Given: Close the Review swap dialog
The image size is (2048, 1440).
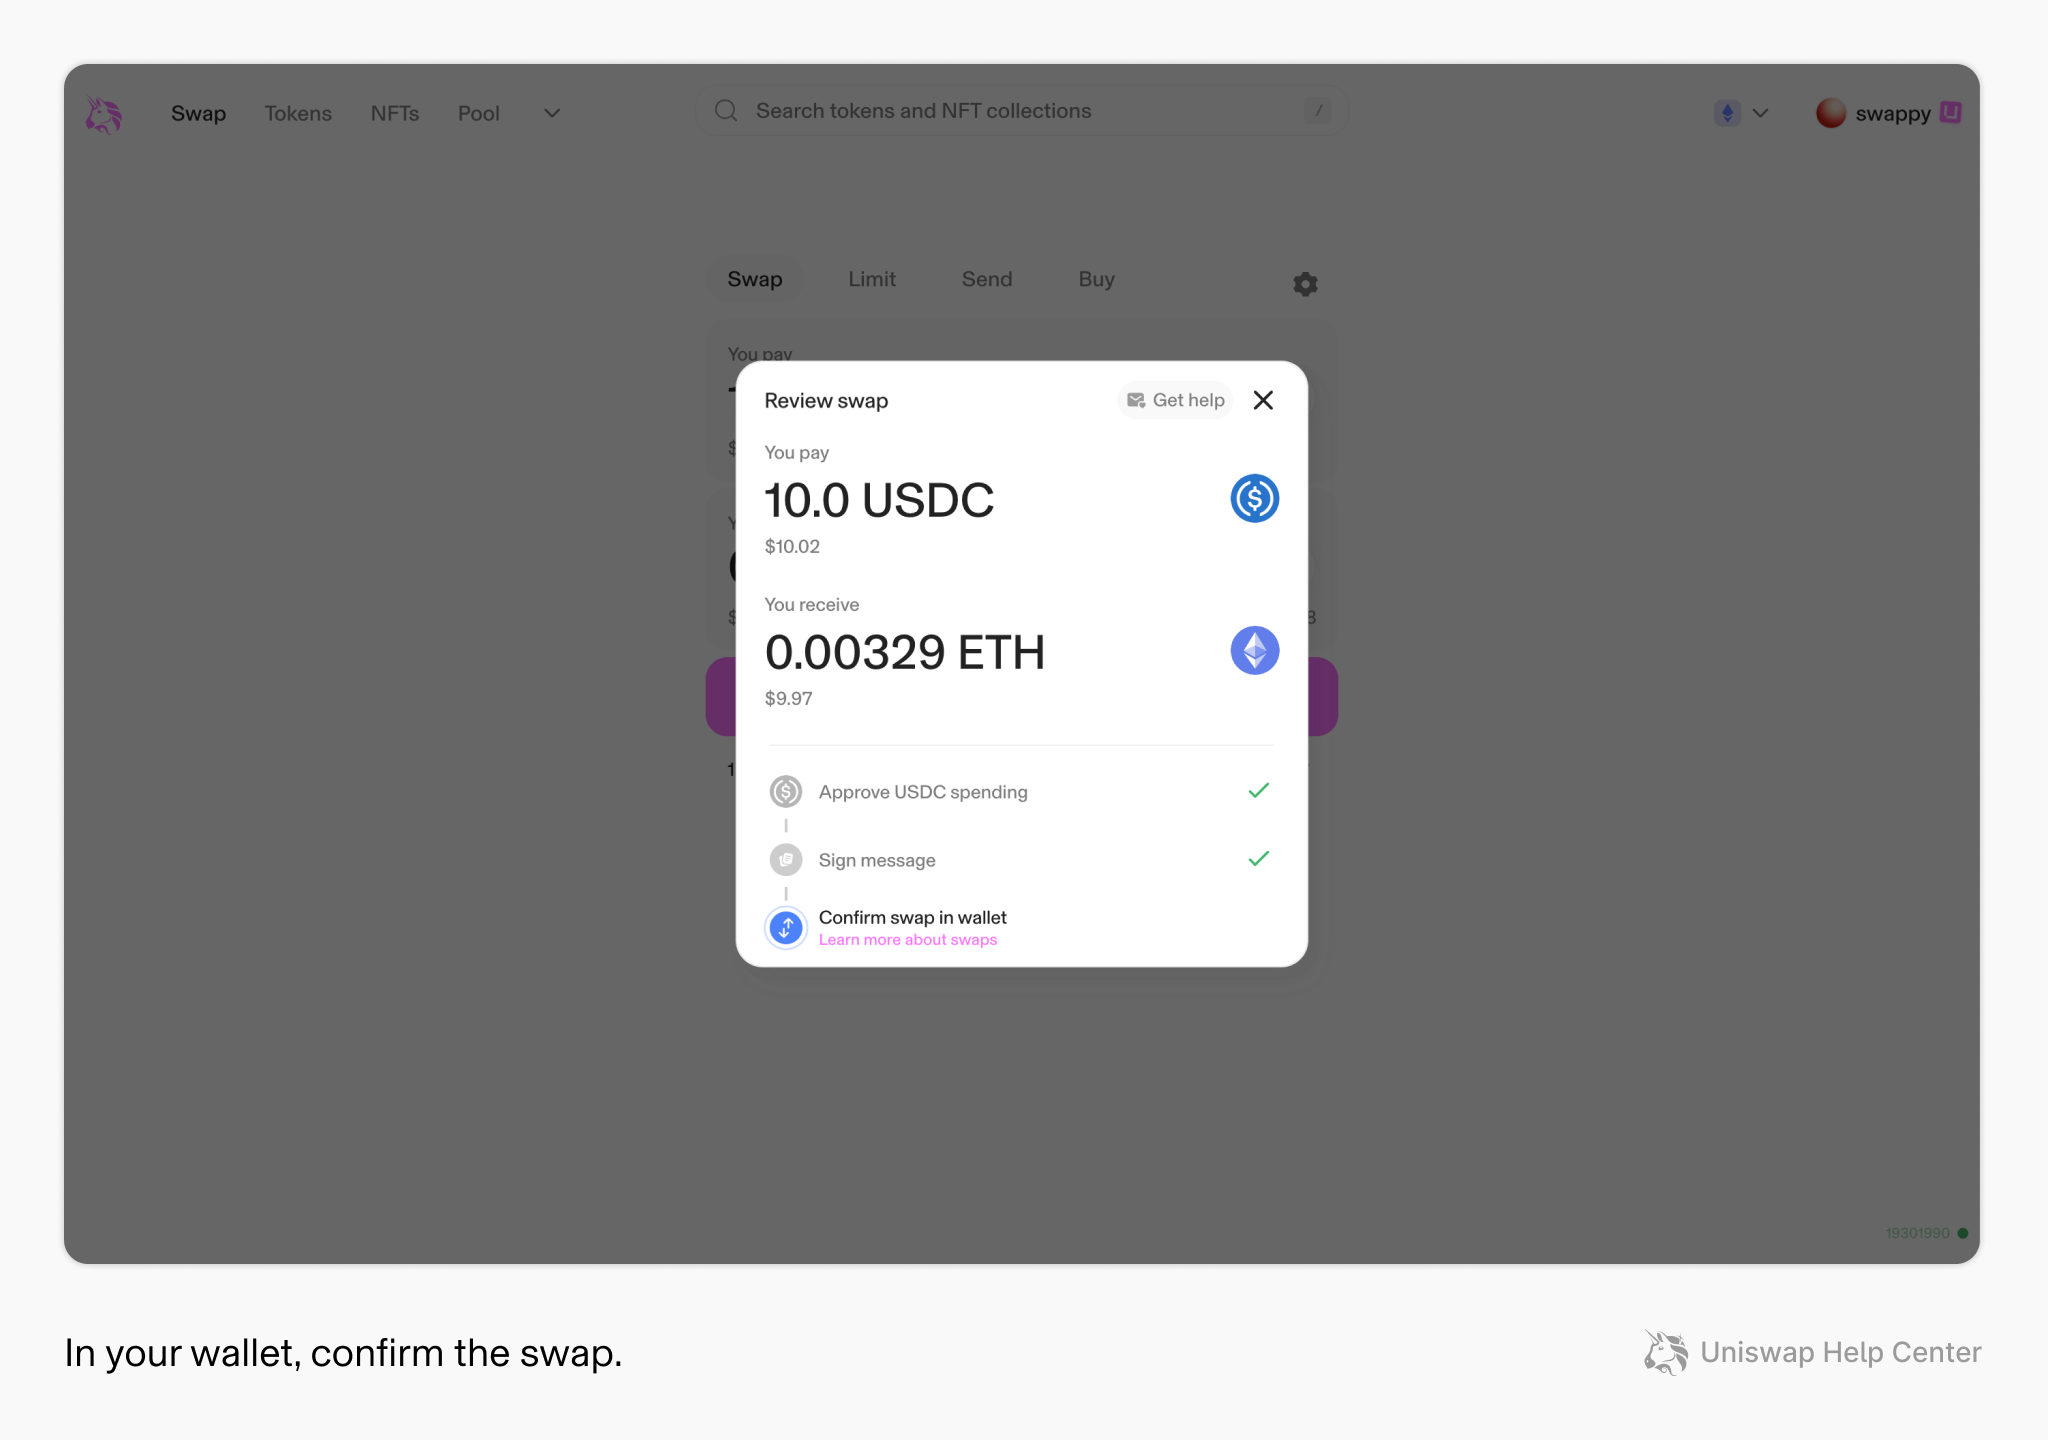Looking at the screenshot, I should 1263,400.
